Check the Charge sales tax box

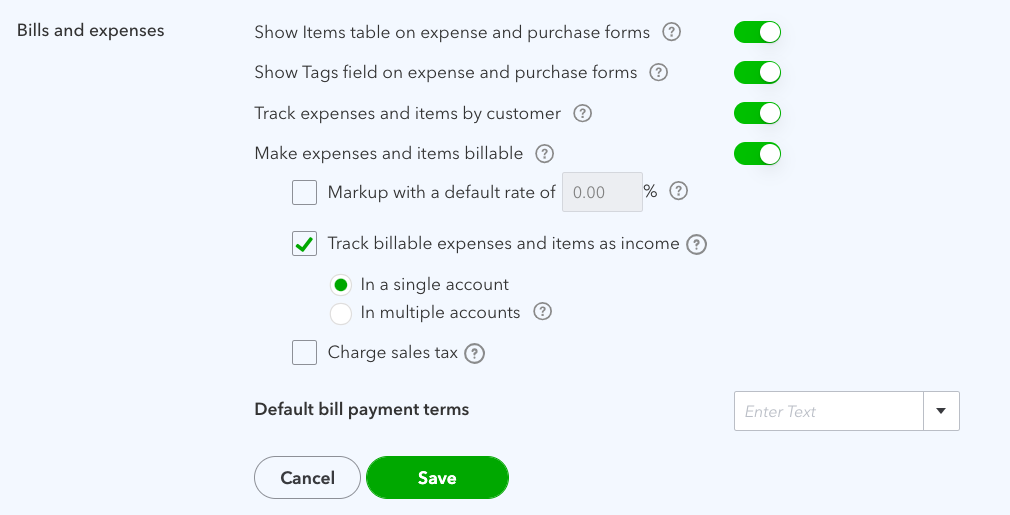click(305, 352)
